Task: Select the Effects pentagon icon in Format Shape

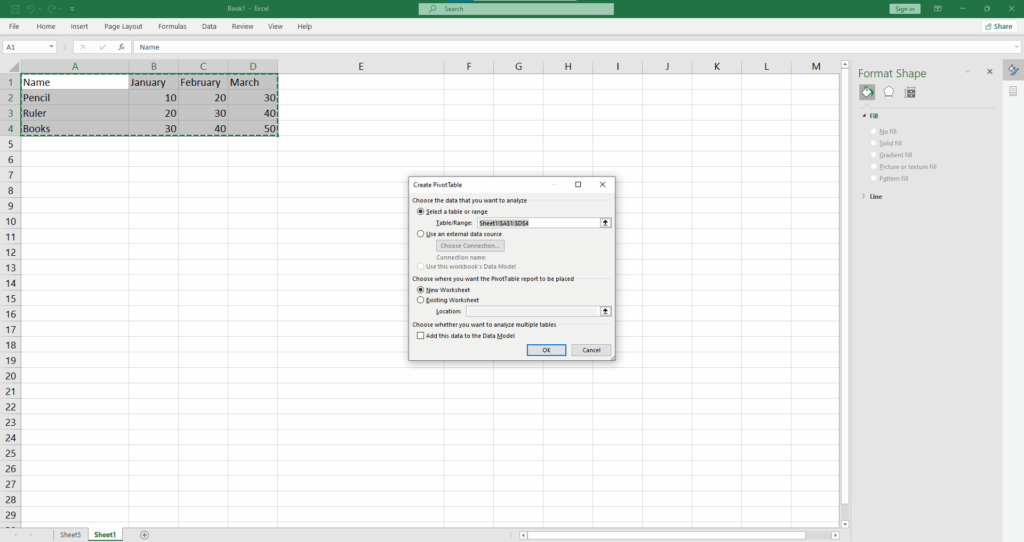Action: tap(889, 92)
